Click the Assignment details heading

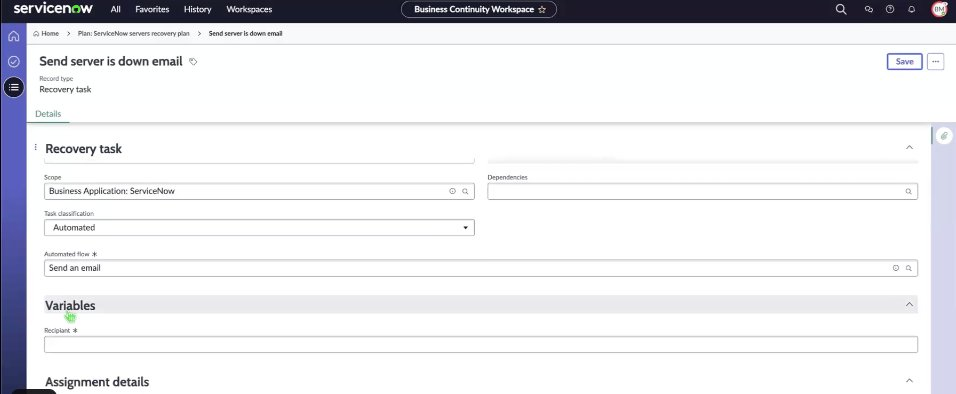pyautogui.click(x=97, y=382)
